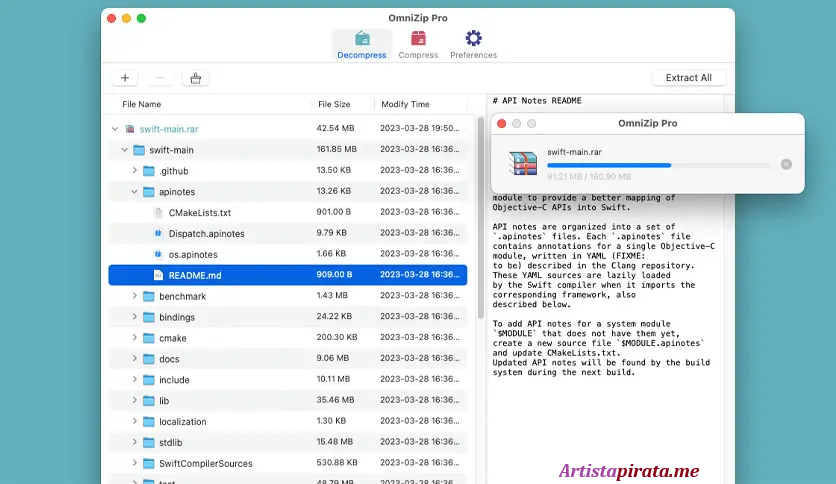
Task: Click the clear list basket icon
Action: [x=196, y=78]
